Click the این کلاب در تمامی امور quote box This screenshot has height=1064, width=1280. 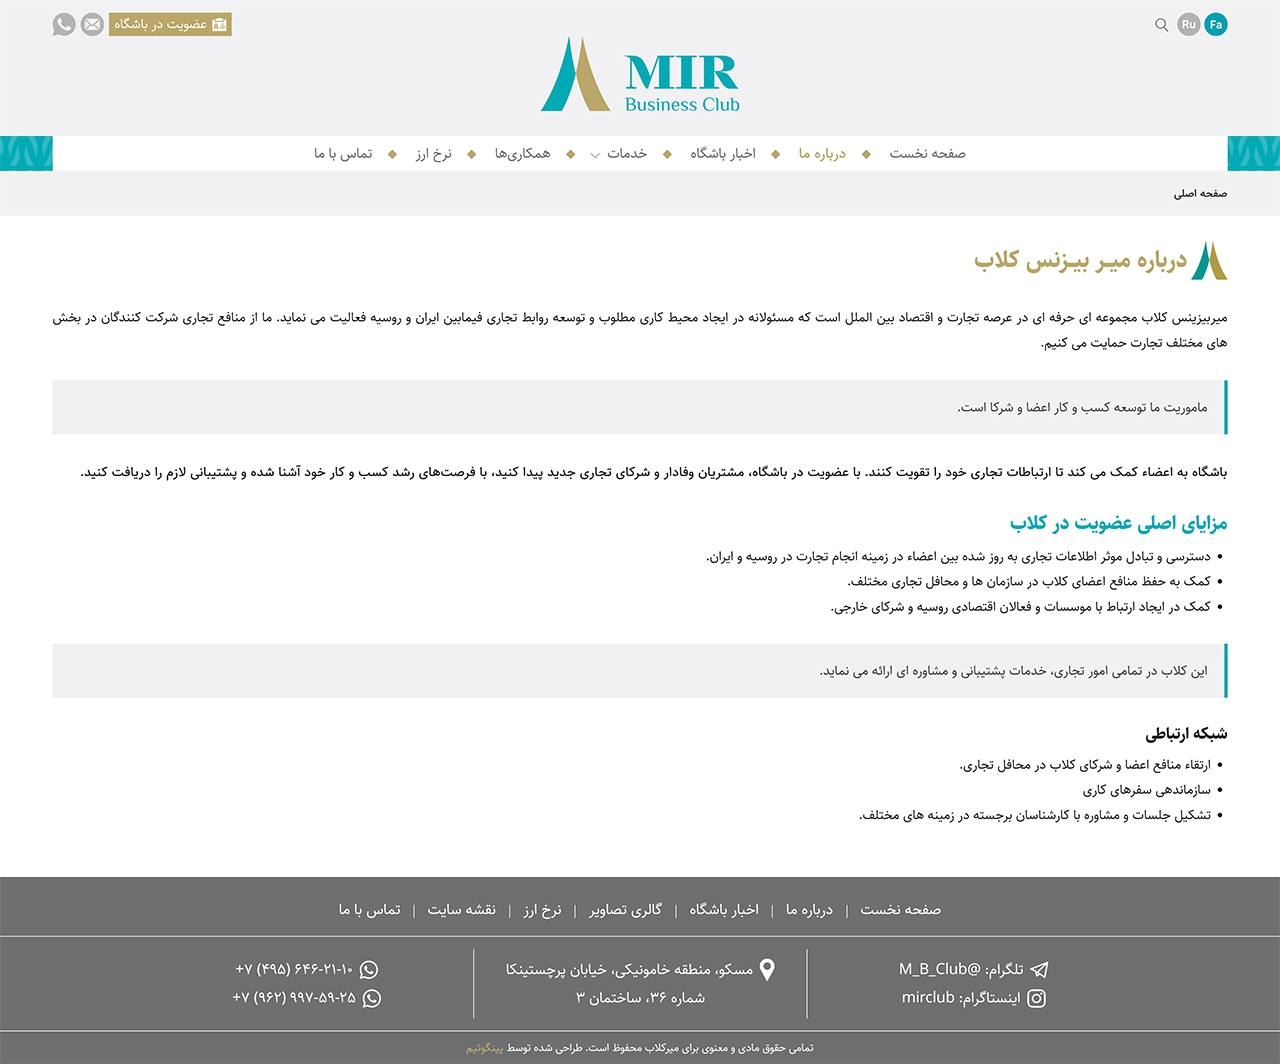pos(640,670)
